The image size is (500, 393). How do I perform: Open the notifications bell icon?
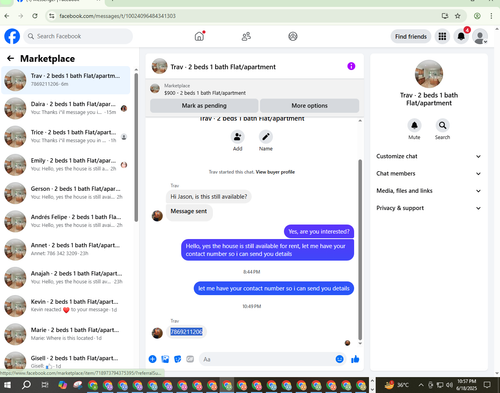click(461, 36)
